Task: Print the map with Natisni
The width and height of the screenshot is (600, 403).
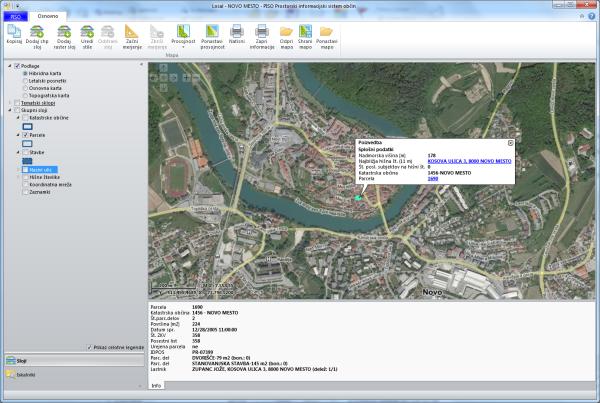Action: point(236,33)
